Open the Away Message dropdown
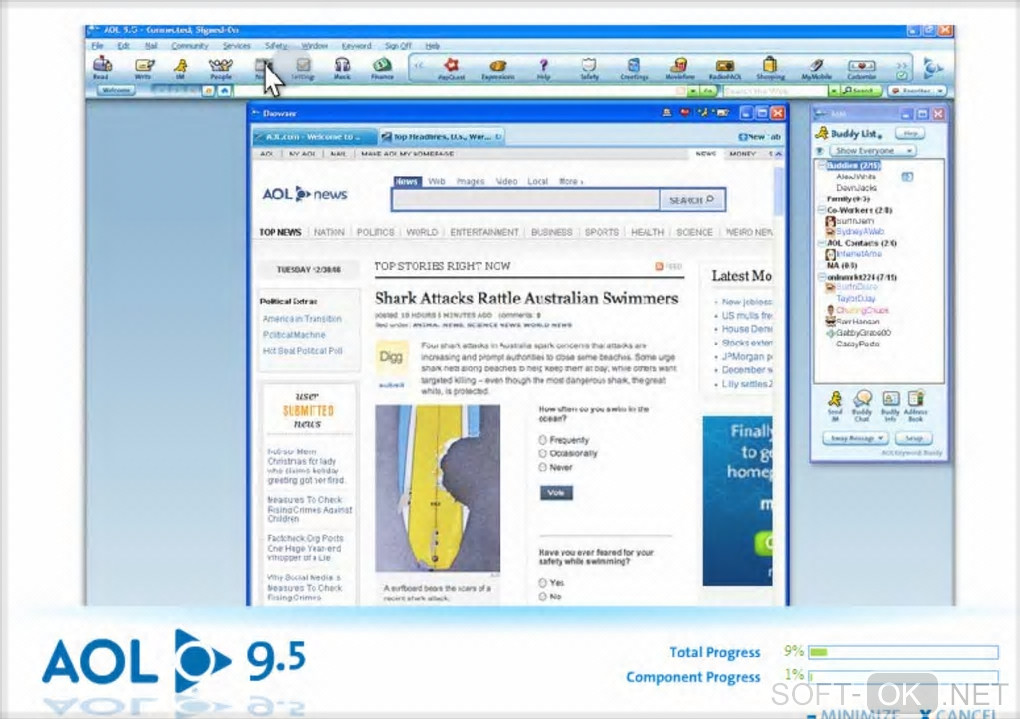The width and height of the screenshot is (1020, 719). [x=855, y=438]
